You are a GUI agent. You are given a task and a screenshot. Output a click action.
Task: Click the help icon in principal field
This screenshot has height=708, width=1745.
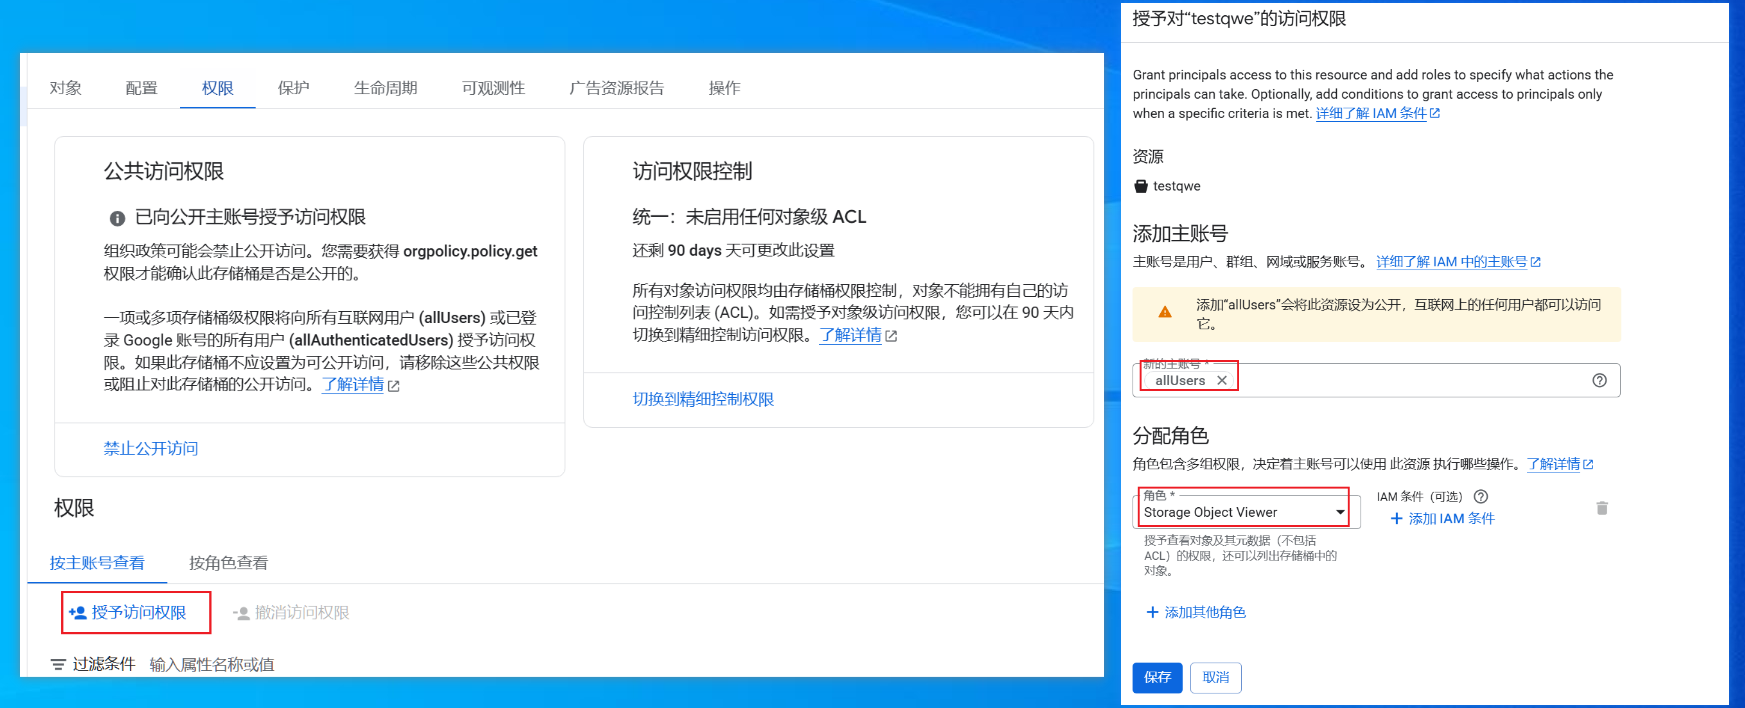tap(1599, 380)
